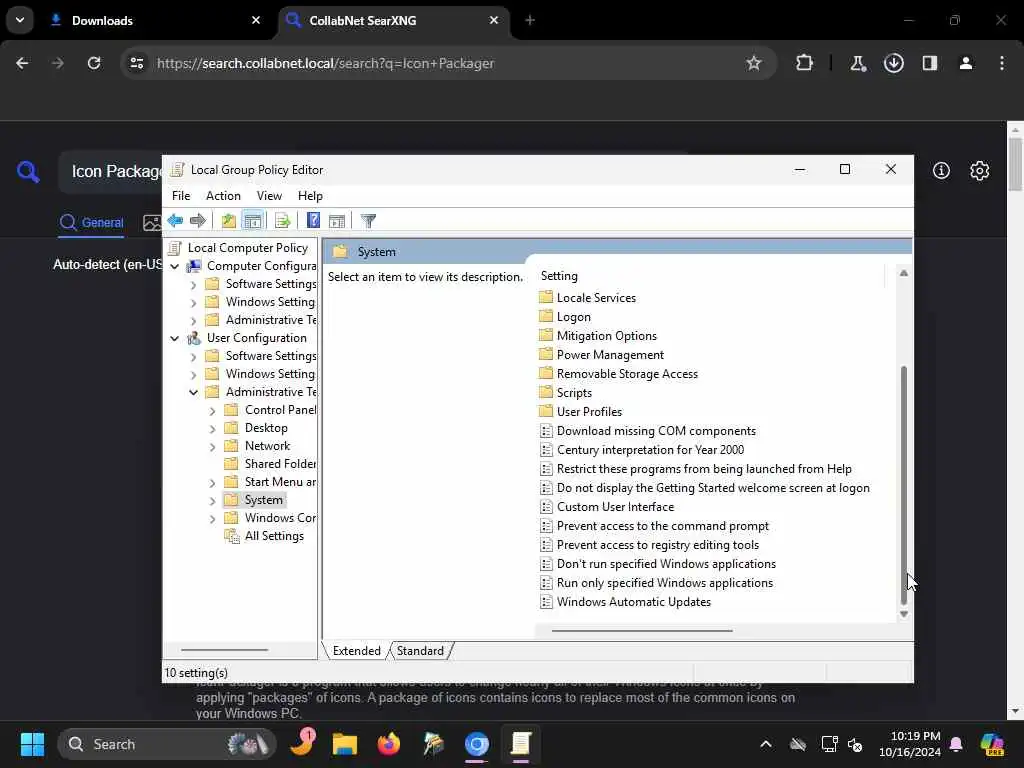
Task: Bookmark page with star icon
Action: click(x=754, y=63)
